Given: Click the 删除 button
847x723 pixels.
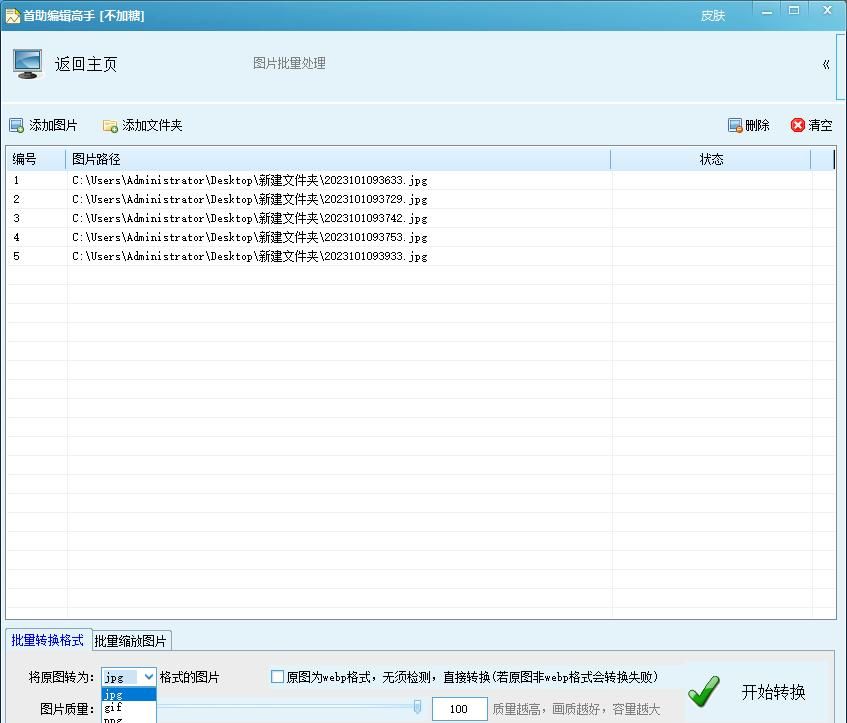Looking at the screenshot, I should [x=749, y=125].
